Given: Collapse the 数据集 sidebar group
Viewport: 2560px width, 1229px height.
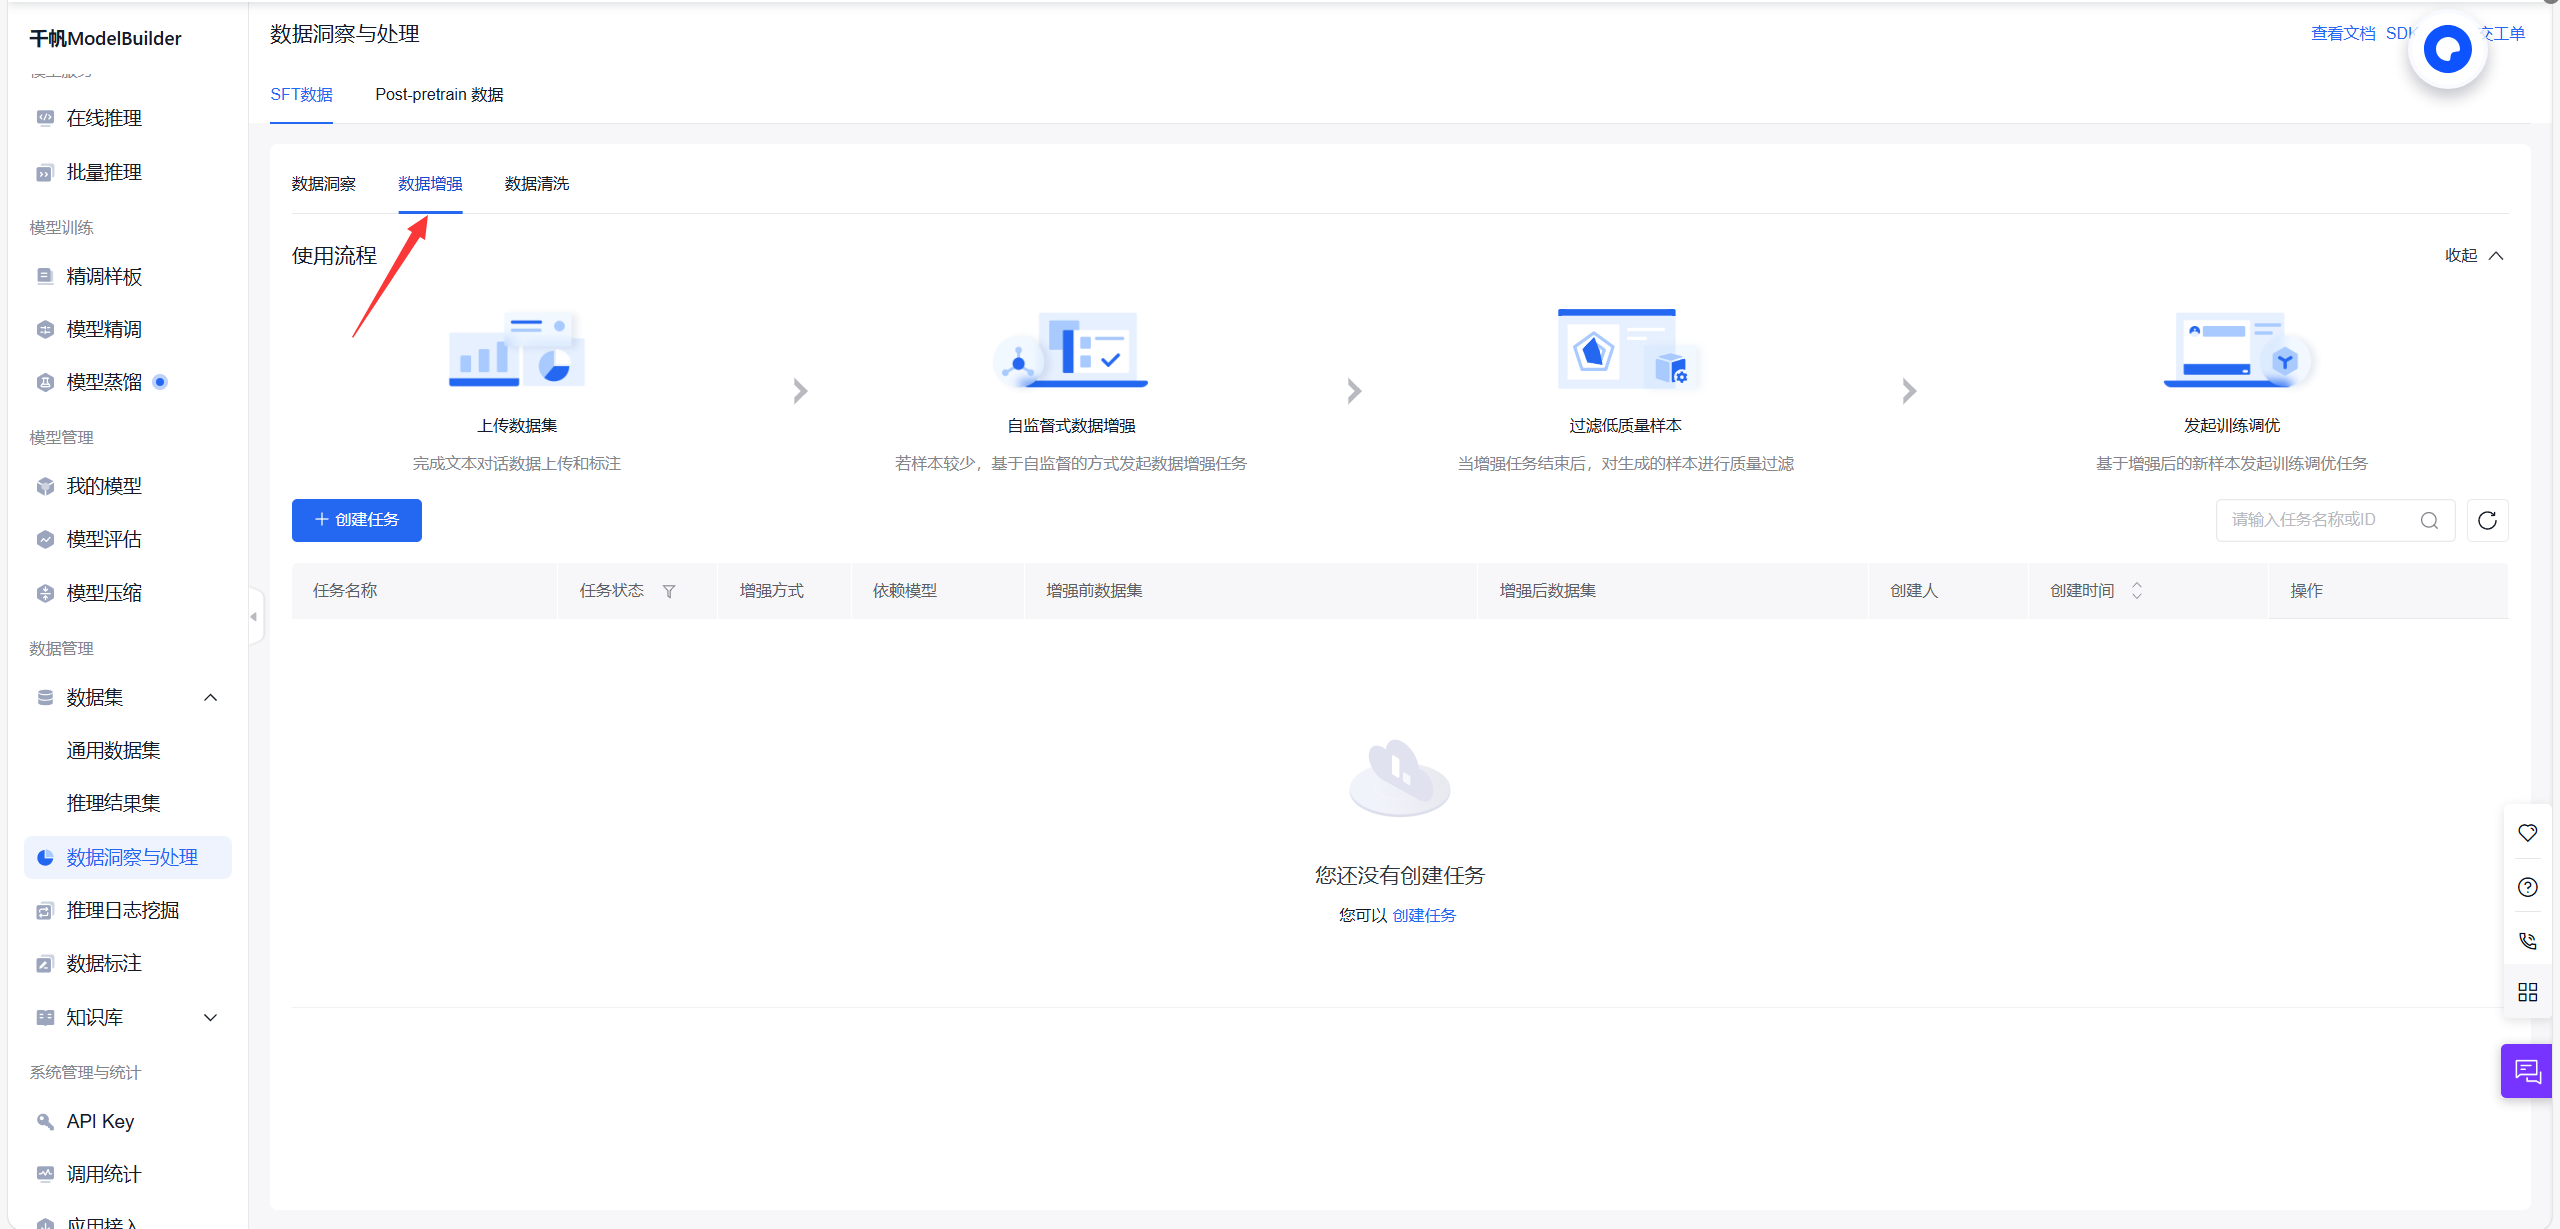Looking at the screenshot, I should [210, 697].
